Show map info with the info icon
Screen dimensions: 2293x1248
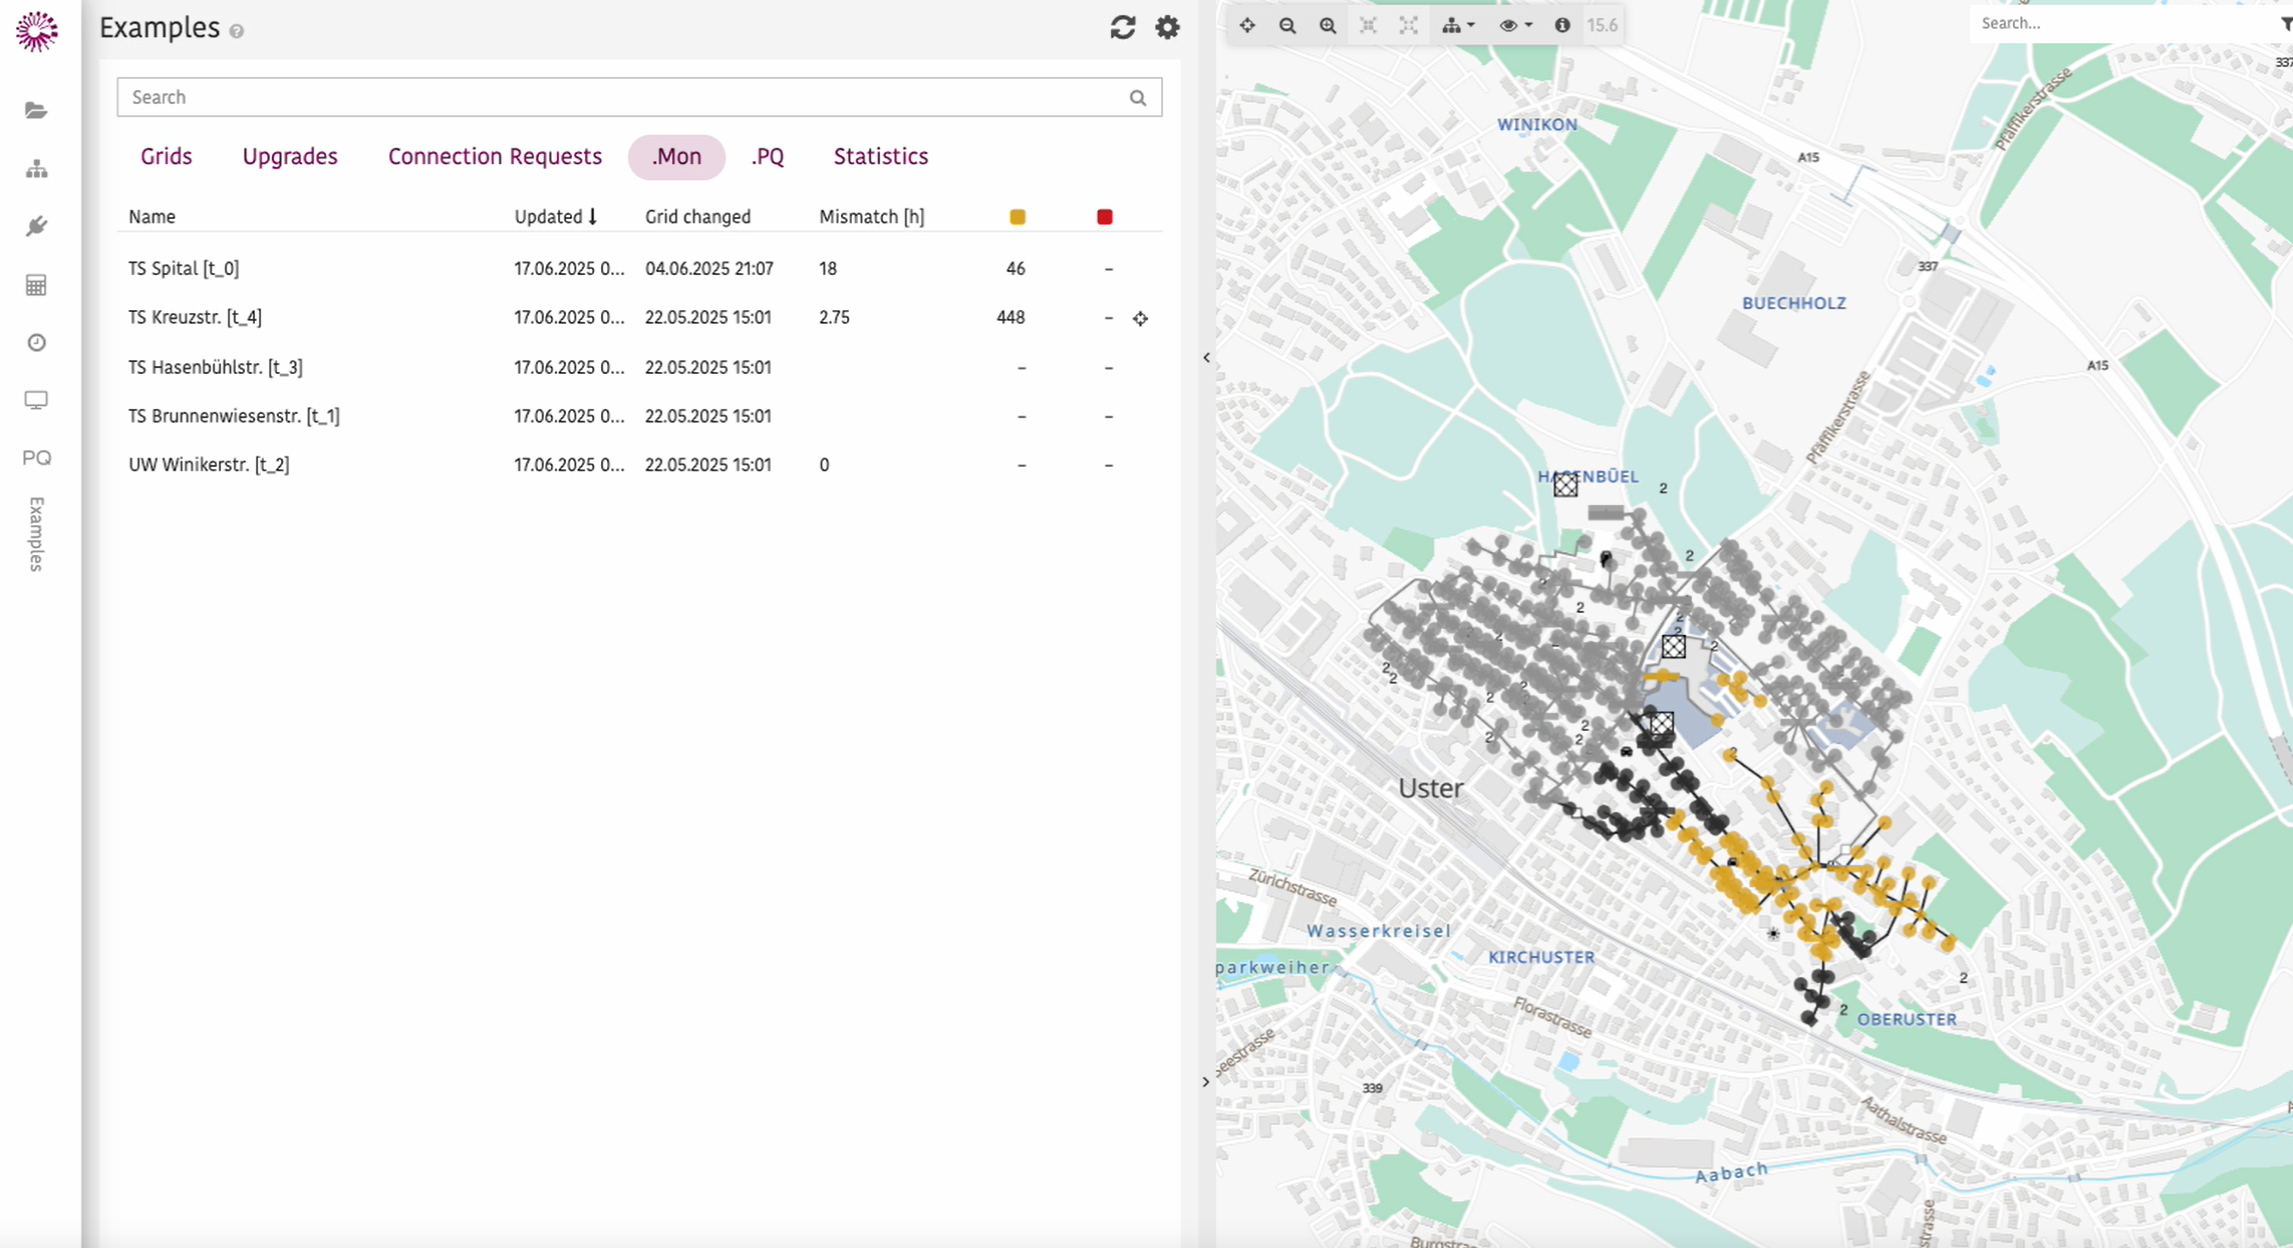(1562, 25)
